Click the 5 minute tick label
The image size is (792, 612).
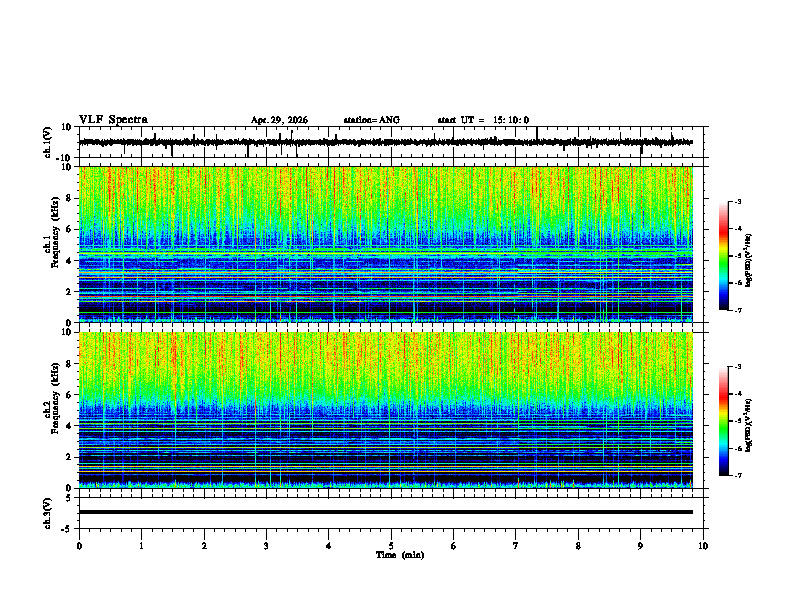(x=391, y=546)
